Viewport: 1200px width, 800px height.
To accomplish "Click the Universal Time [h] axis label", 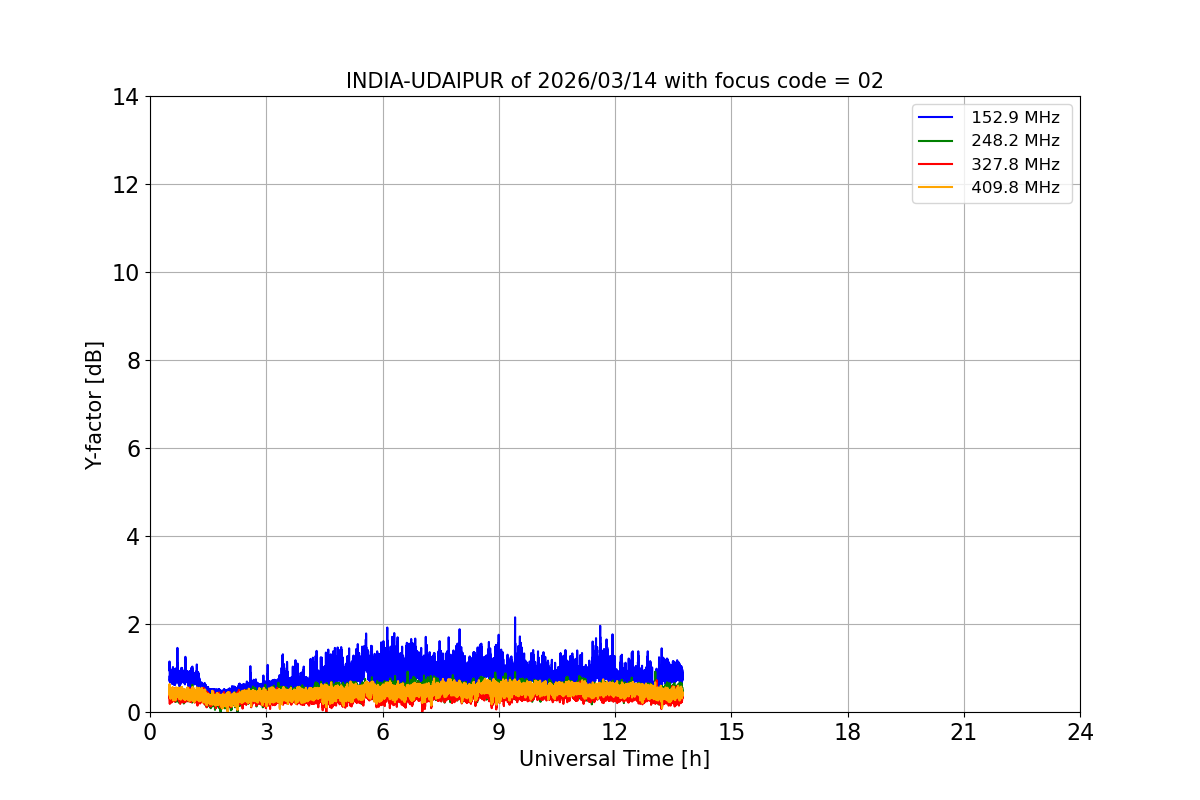I will point(614,759).
